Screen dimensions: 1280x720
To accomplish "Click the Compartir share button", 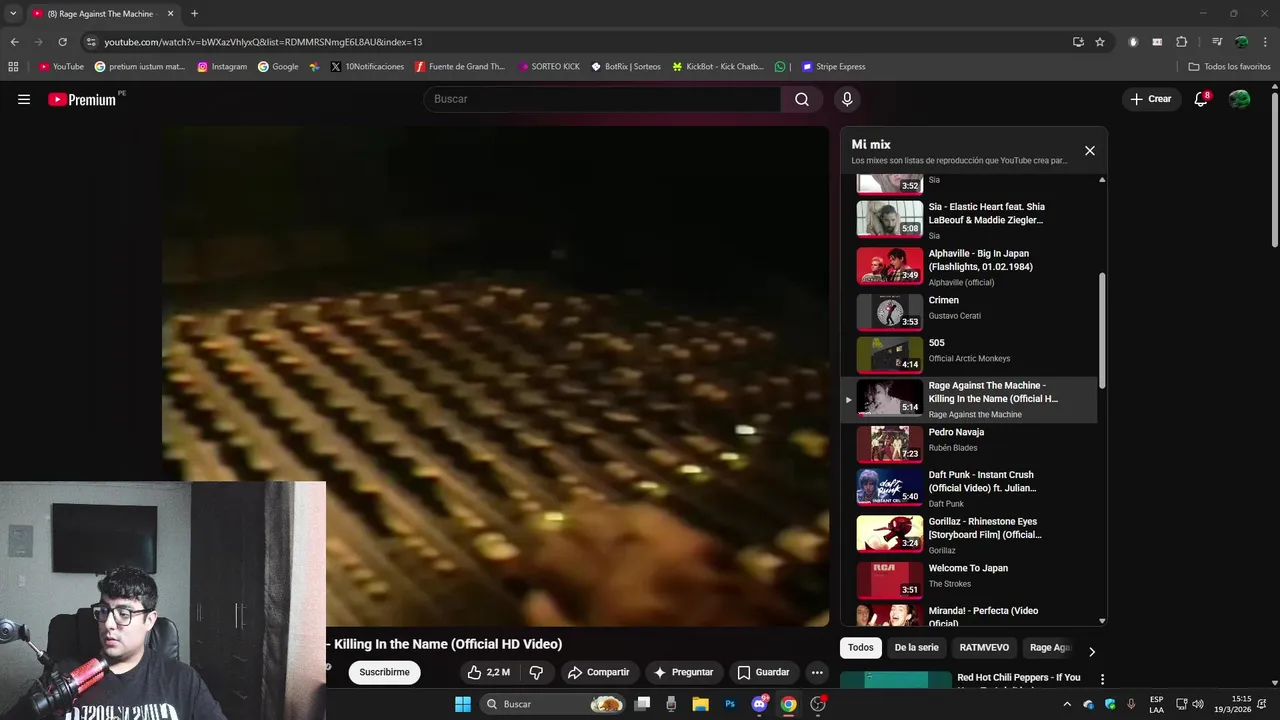I will (598, 673).
